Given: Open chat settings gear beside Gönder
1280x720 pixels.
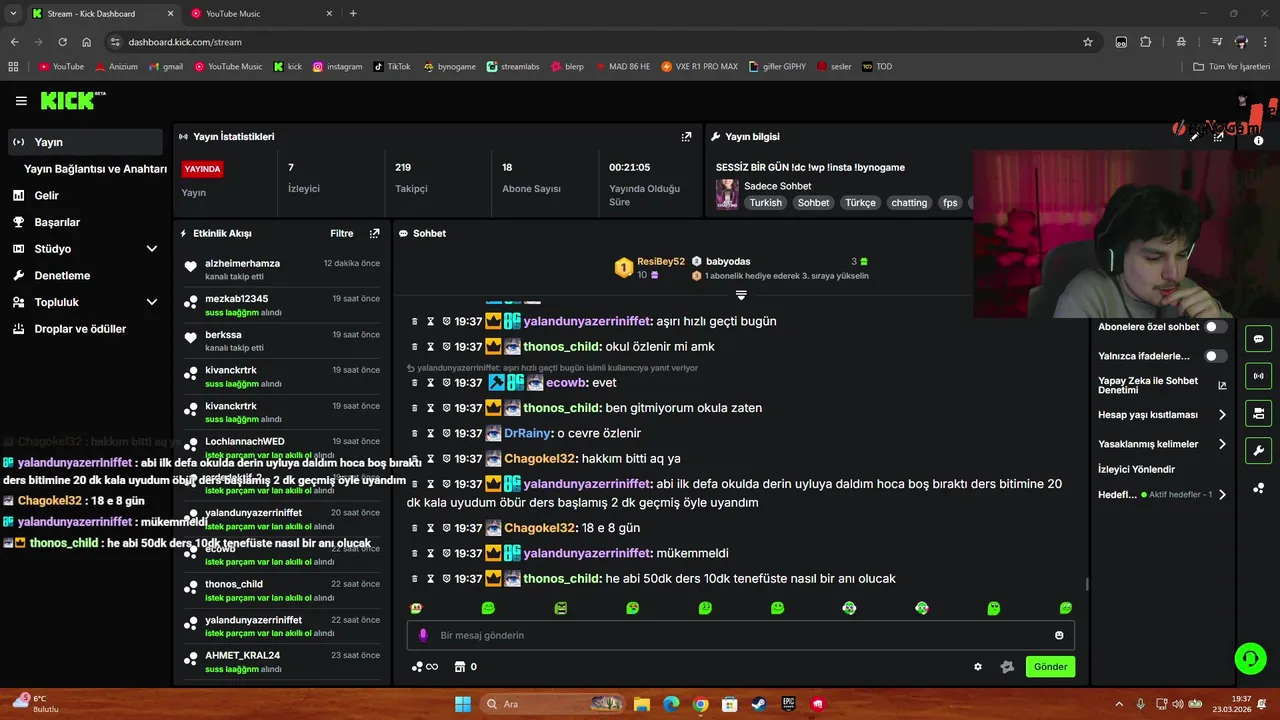Looking at the screenshot, I should click(978, 667).
